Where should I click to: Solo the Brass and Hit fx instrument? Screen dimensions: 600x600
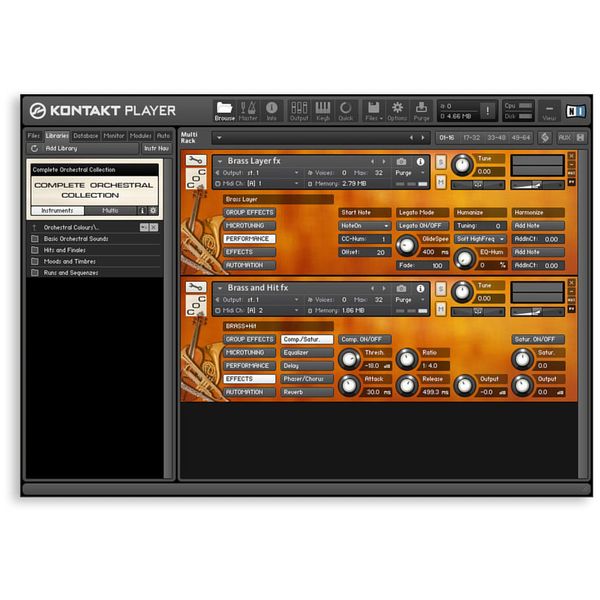pyautogui.click(x=441, y=289)
